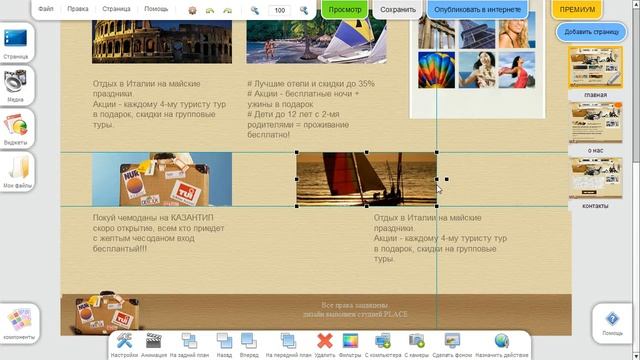640x360 pixels.
Task: Zoom out with the left magnifier
Action: tap(255, 10)
